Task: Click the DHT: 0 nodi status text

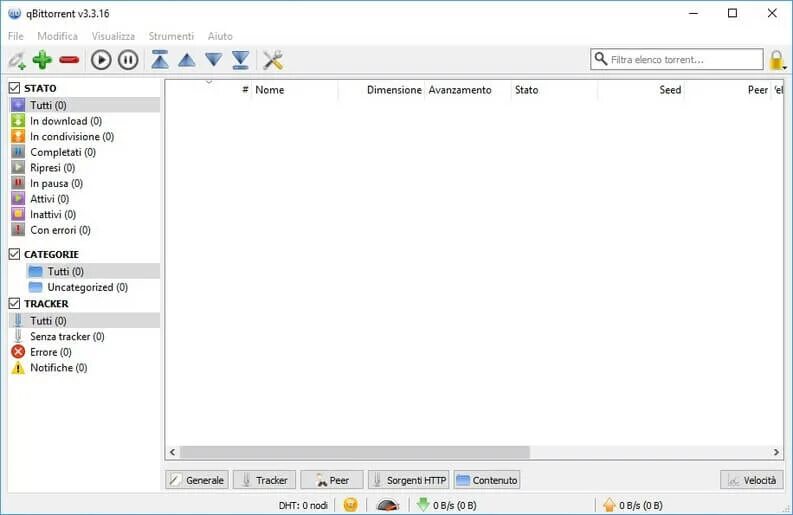Action: pos(303,505)
